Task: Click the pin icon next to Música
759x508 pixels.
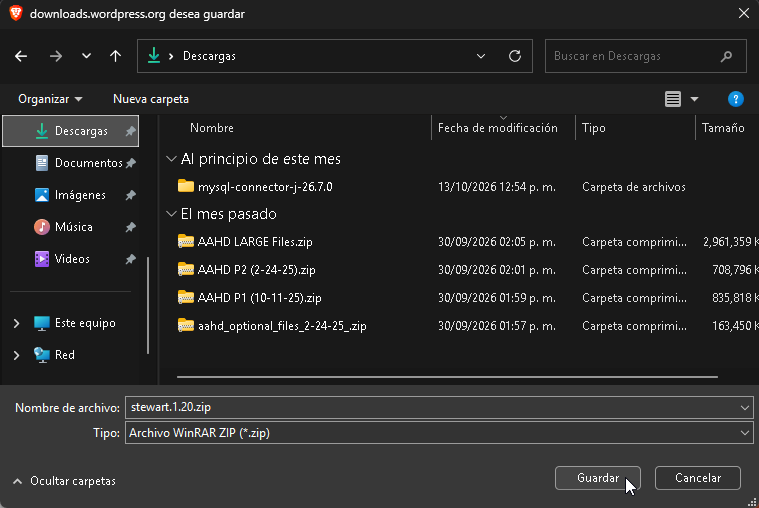Action: (x=130, y=227)
